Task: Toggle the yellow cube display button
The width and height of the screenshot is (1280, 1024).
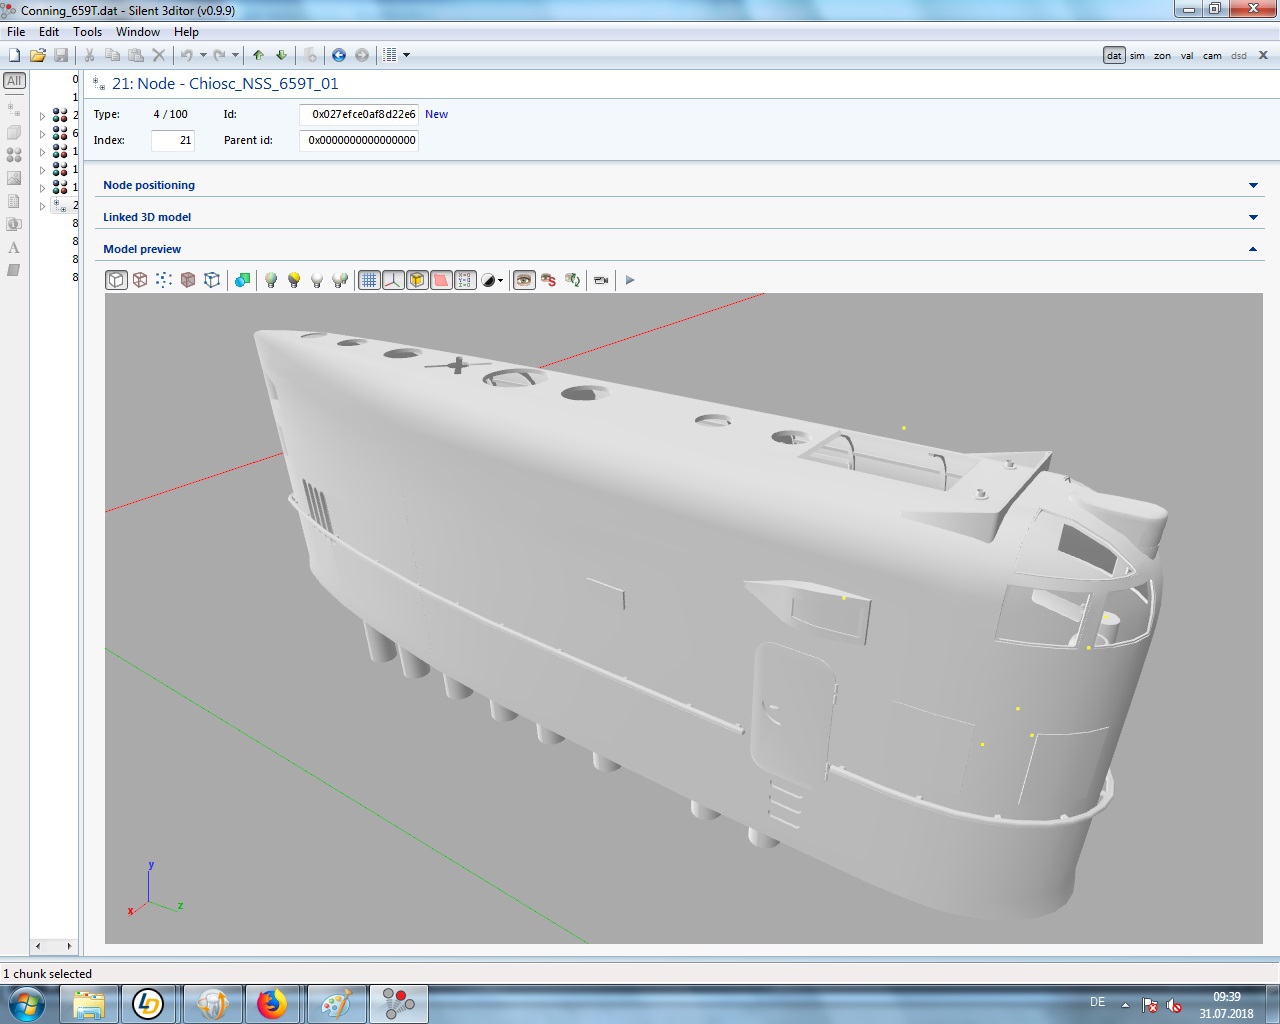Action: point(417,280)
